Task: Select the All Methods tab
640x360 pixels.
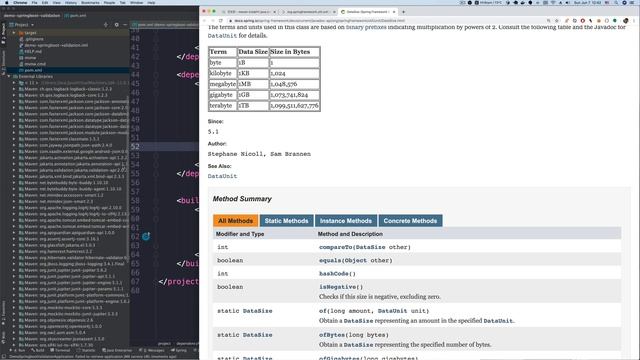Action: [236, 221]
